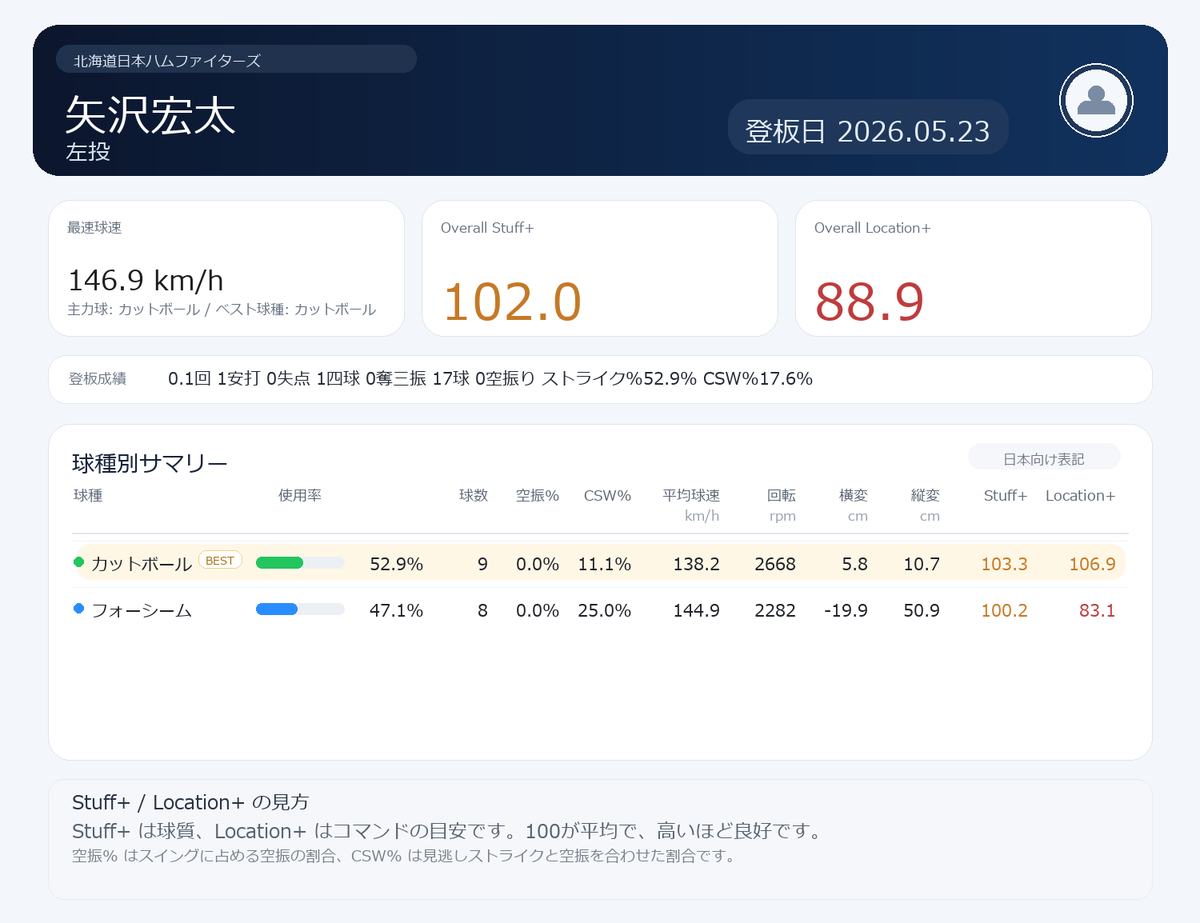The height and width of the screenshot is (923, 1200).
Task: Click the 日本向け表記 pill button
Action: [x=1044, y=458]
